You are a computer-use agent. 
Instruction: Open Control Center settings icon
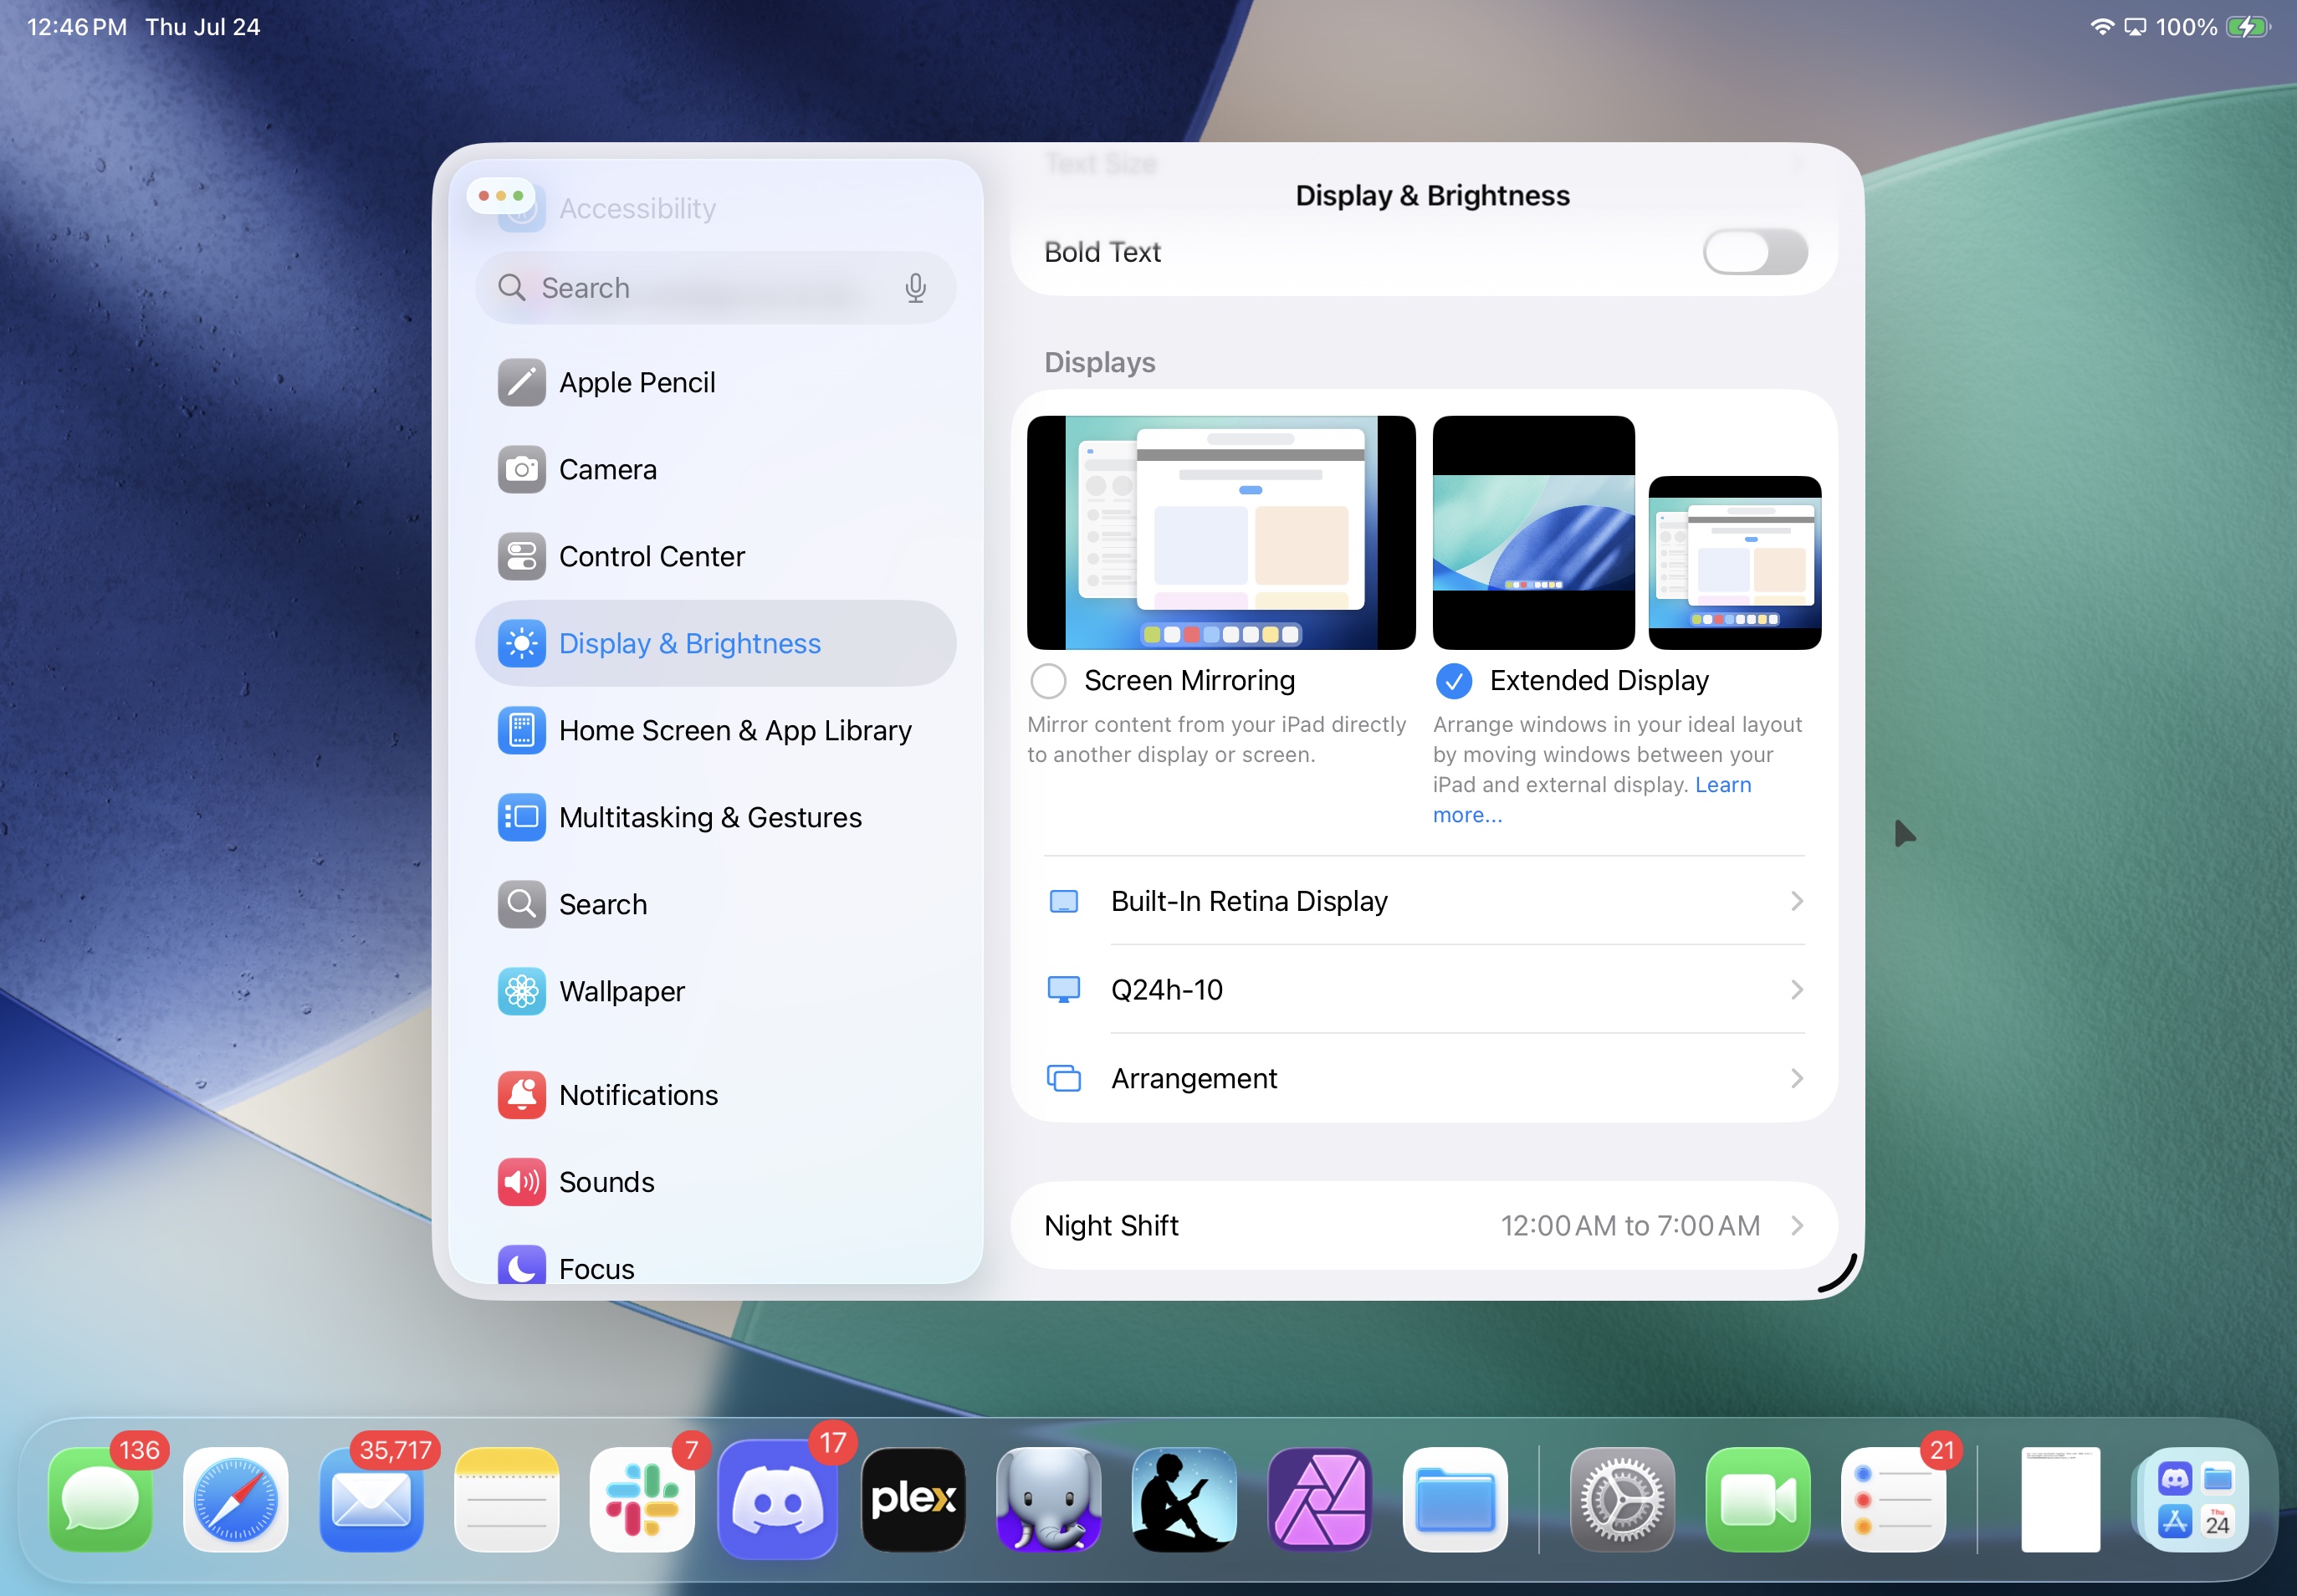[521, 557]
